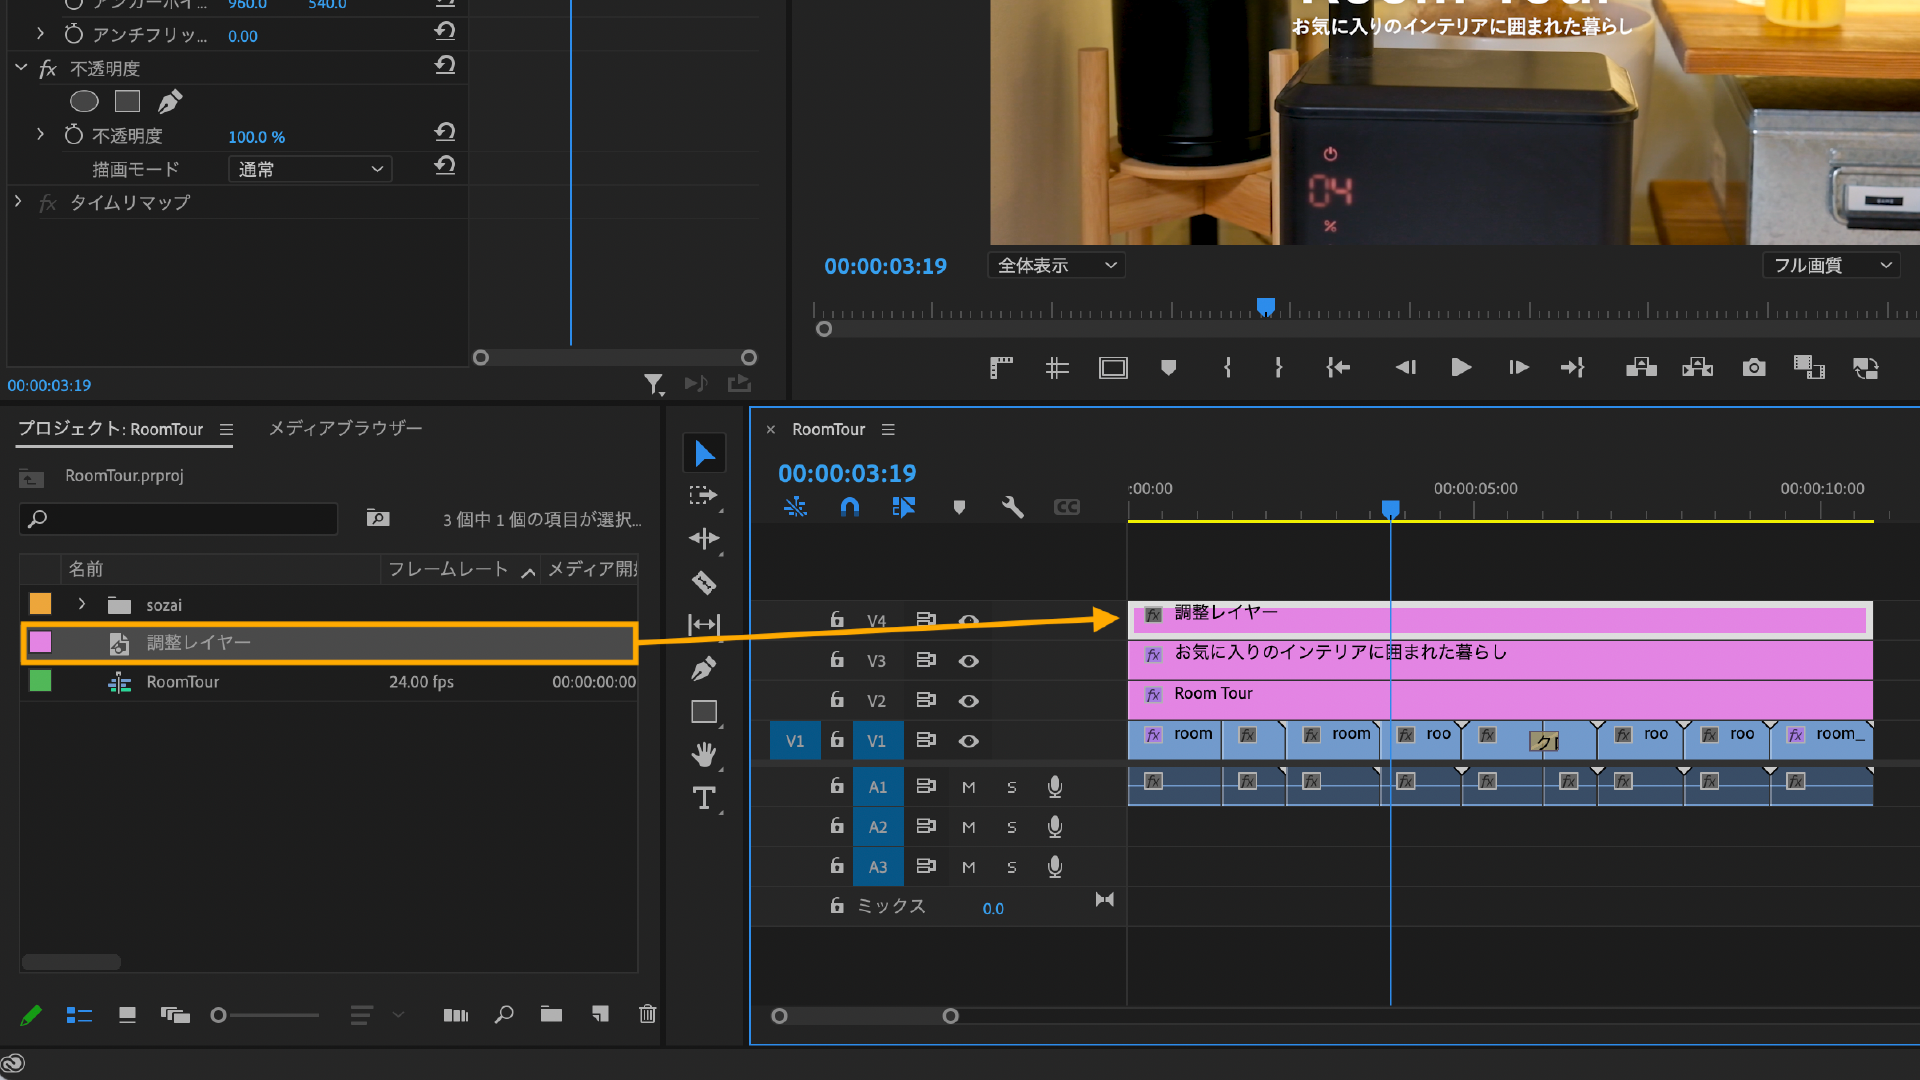Switch to the メディアブラウザー tab
Screen dimensions: 1920x1080
[345, 428]
